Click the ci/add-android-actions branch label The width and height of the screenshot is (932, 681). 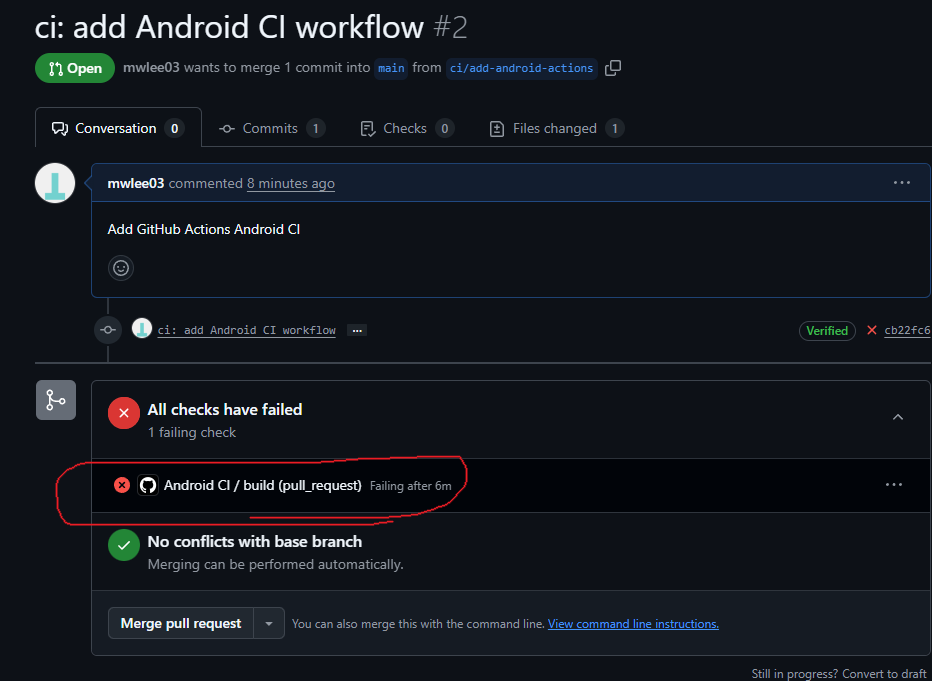pyautogui.click(x=521, y=68)
